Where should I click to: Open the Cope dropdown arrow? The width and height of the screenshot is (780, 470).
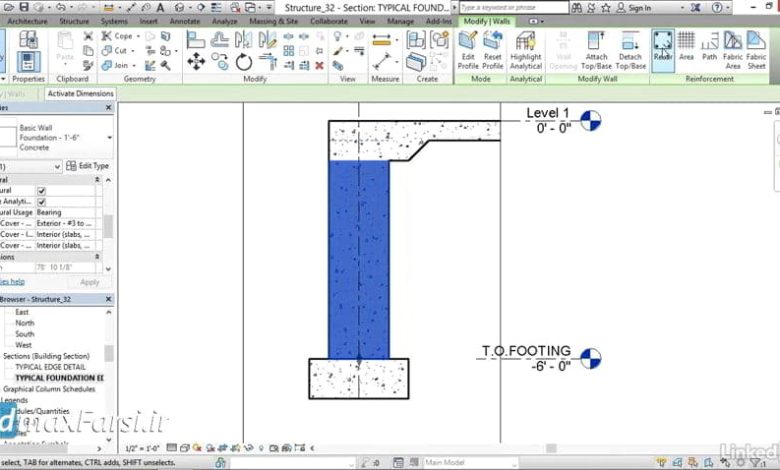pyautogui.click(x=138, y=36)
